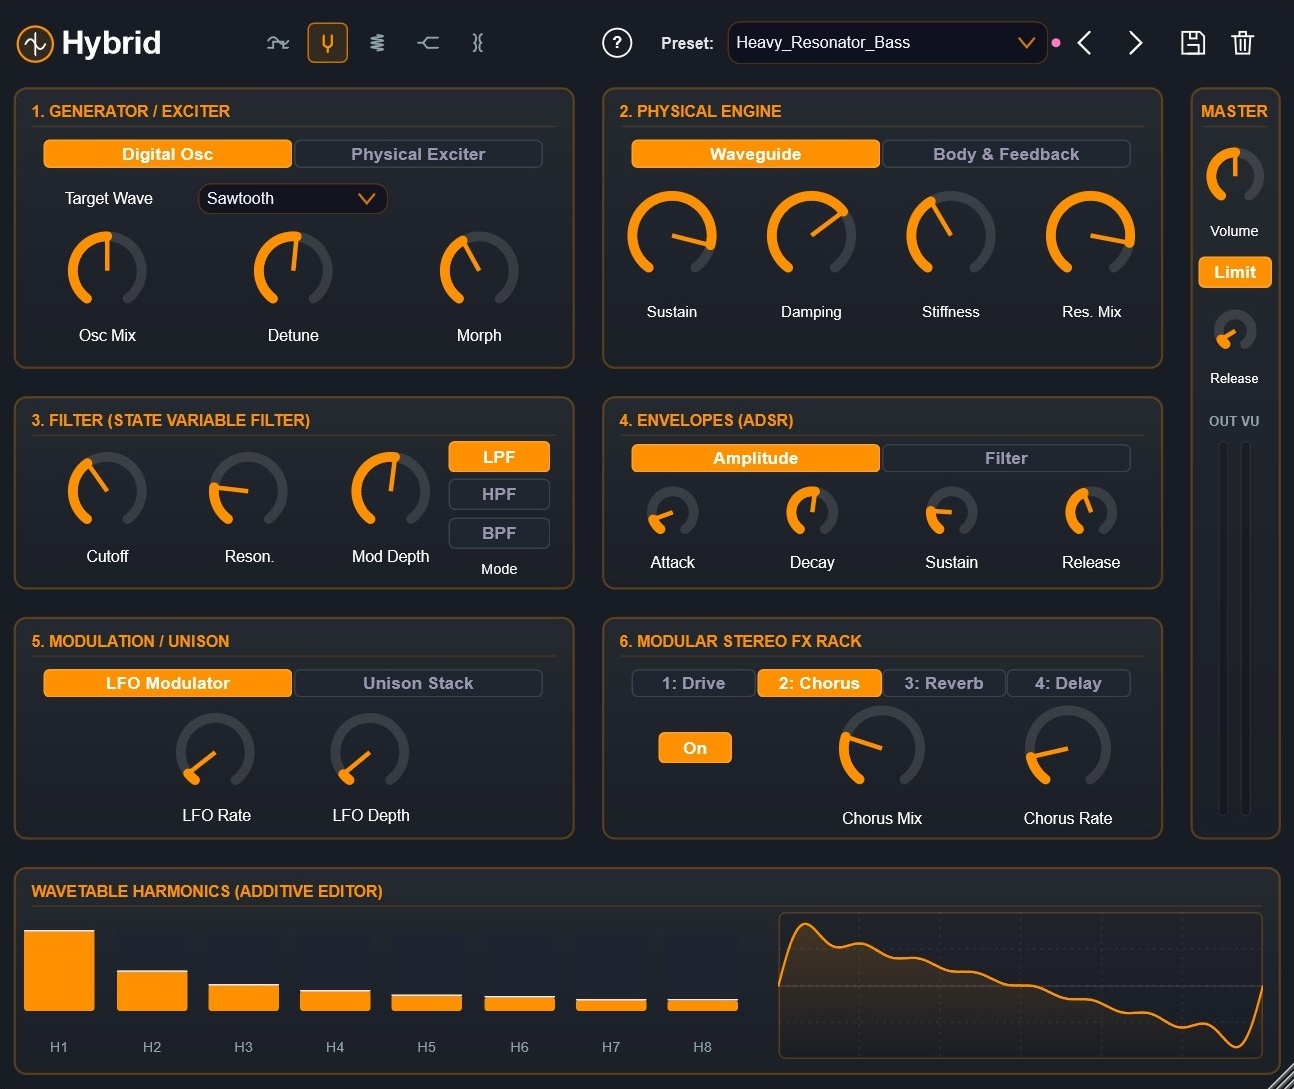Click the OUT VU meter
The width and height of the screenshot is (1294, 1089).
(1235, 628)
